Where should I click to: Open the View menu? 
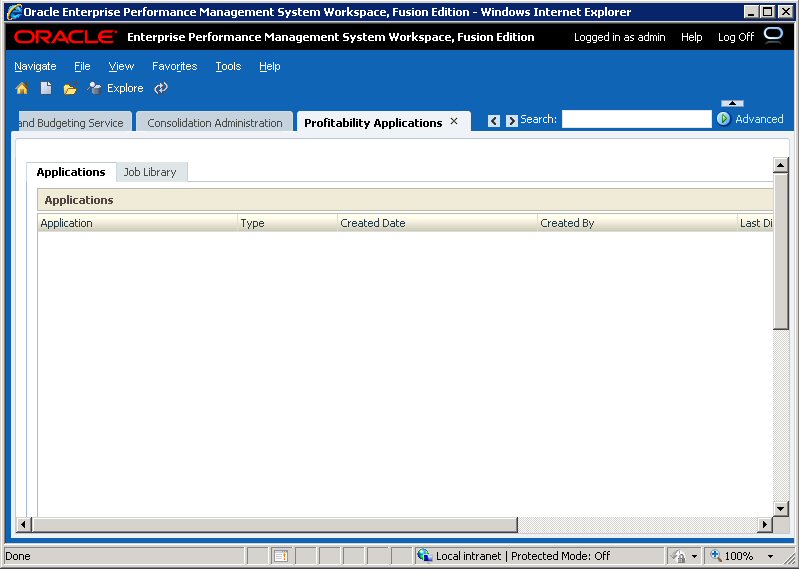pyautogui.click(x=121, y=66)
